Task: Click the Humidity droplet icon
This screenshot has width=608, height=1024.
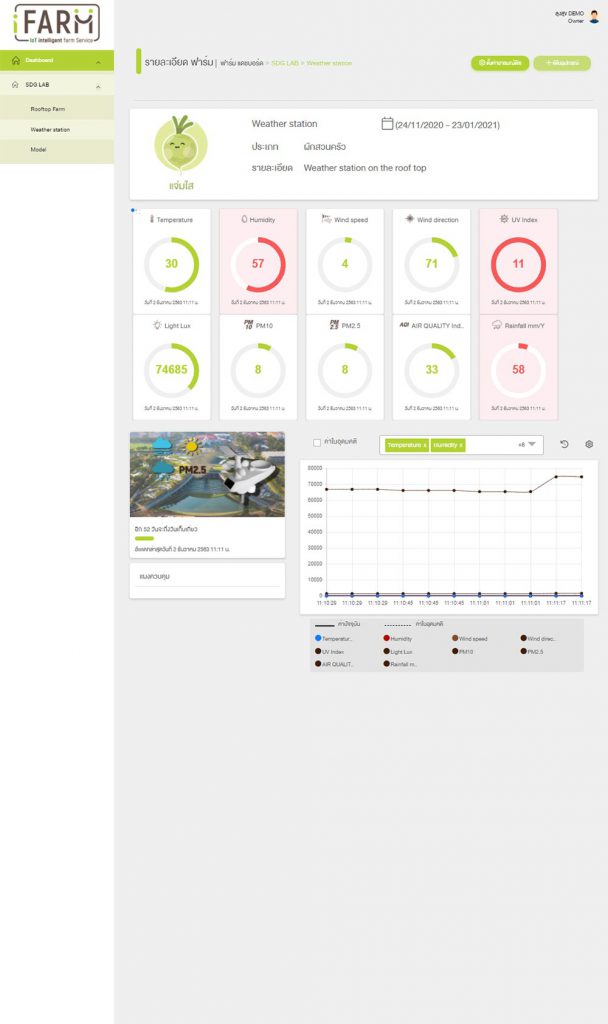Action: [242, 219]
